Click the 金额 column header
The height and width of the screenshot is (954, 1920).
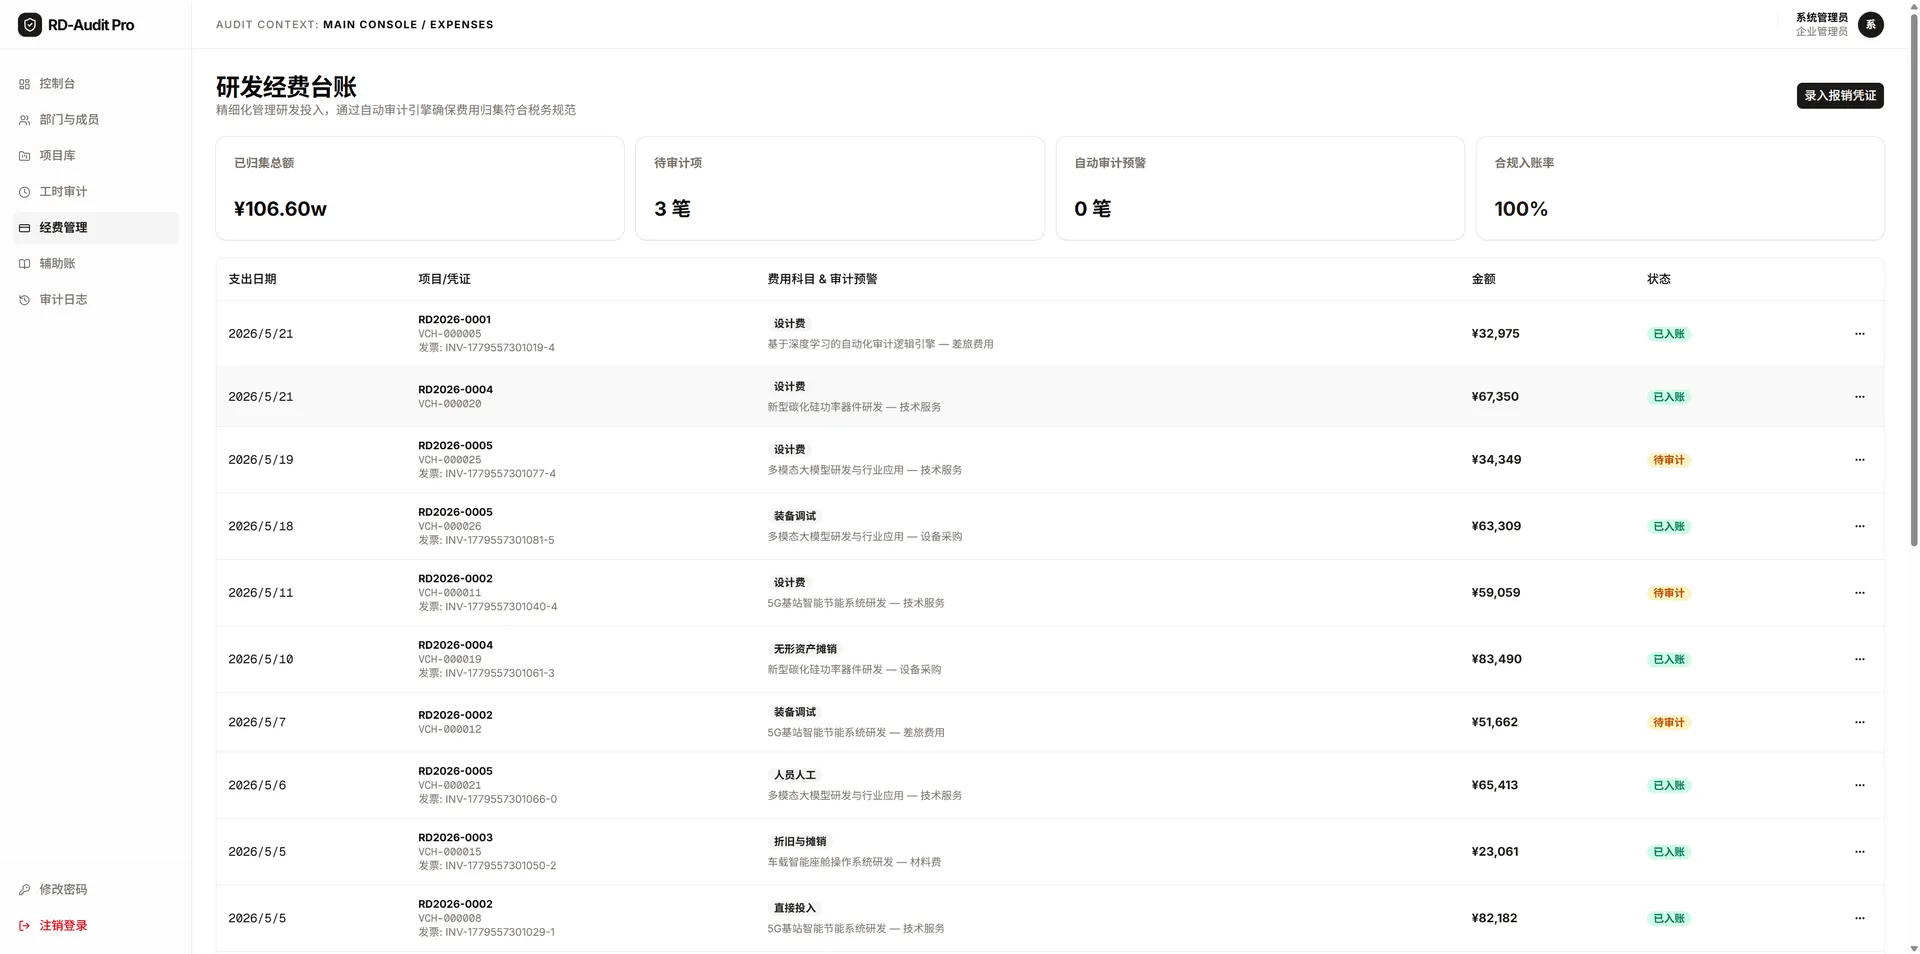coord(1483,279)
